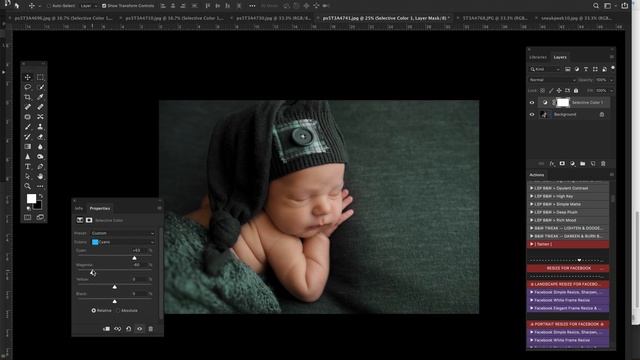Select the Hand tool
The height and width of the screenshot is (360, 640).
coord(40,176)
